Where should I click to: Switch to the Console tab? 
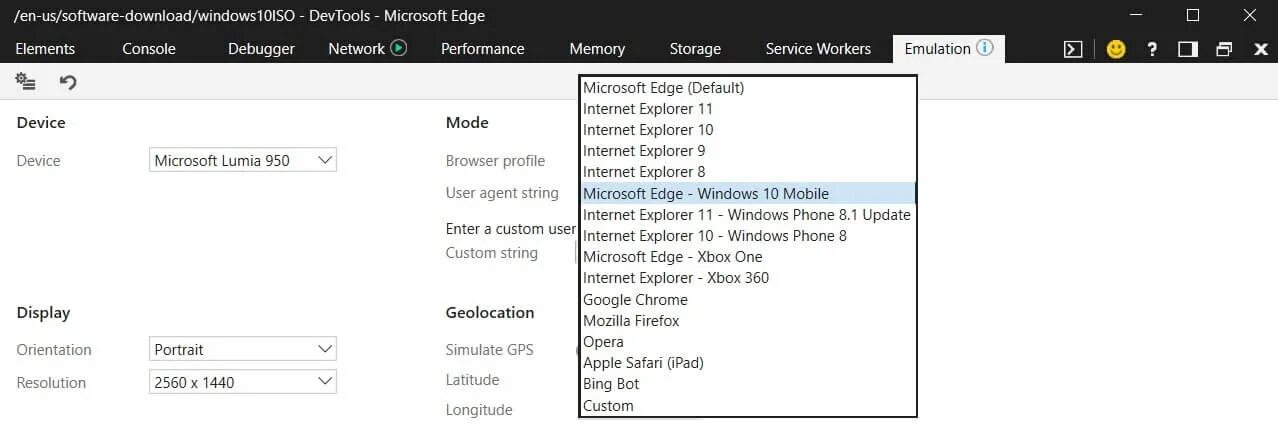[149, 49]
